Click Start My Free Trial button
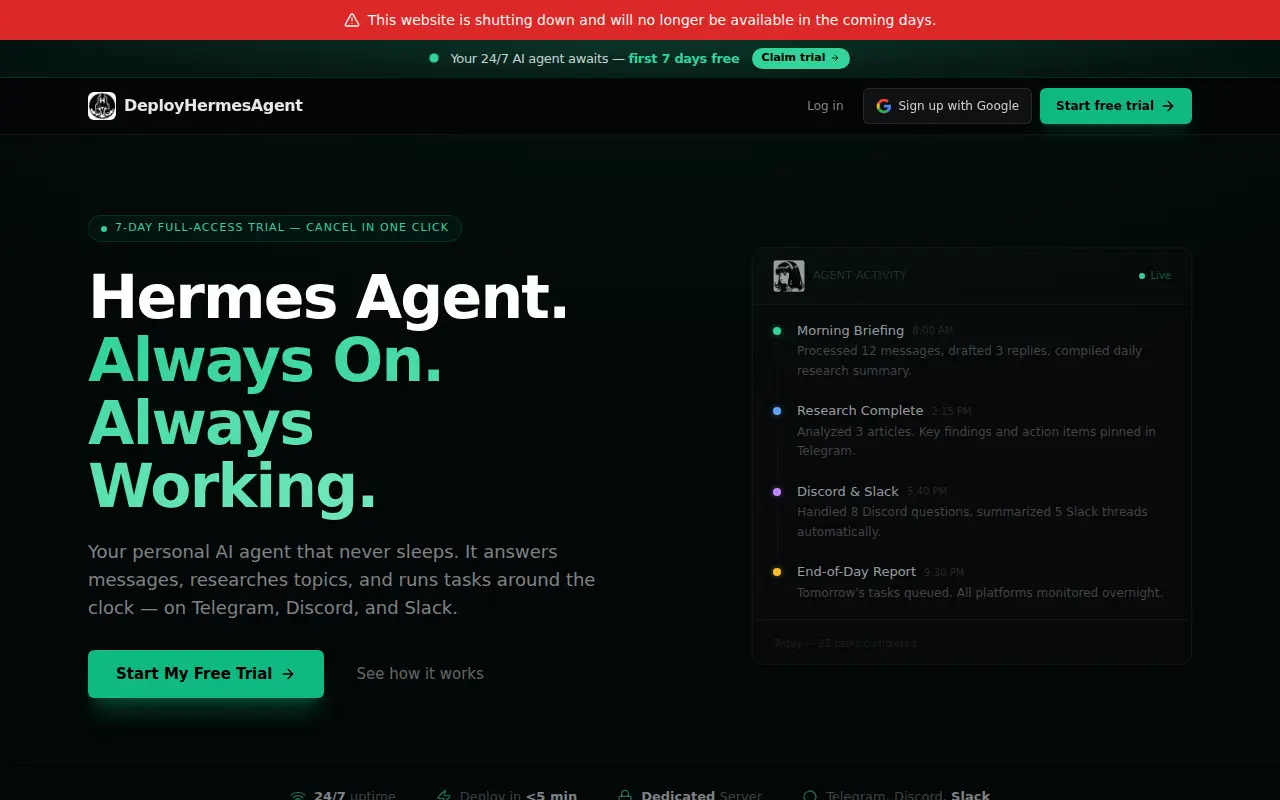The width and height of the screenshot is (1280, 800). tap(206, 674)
